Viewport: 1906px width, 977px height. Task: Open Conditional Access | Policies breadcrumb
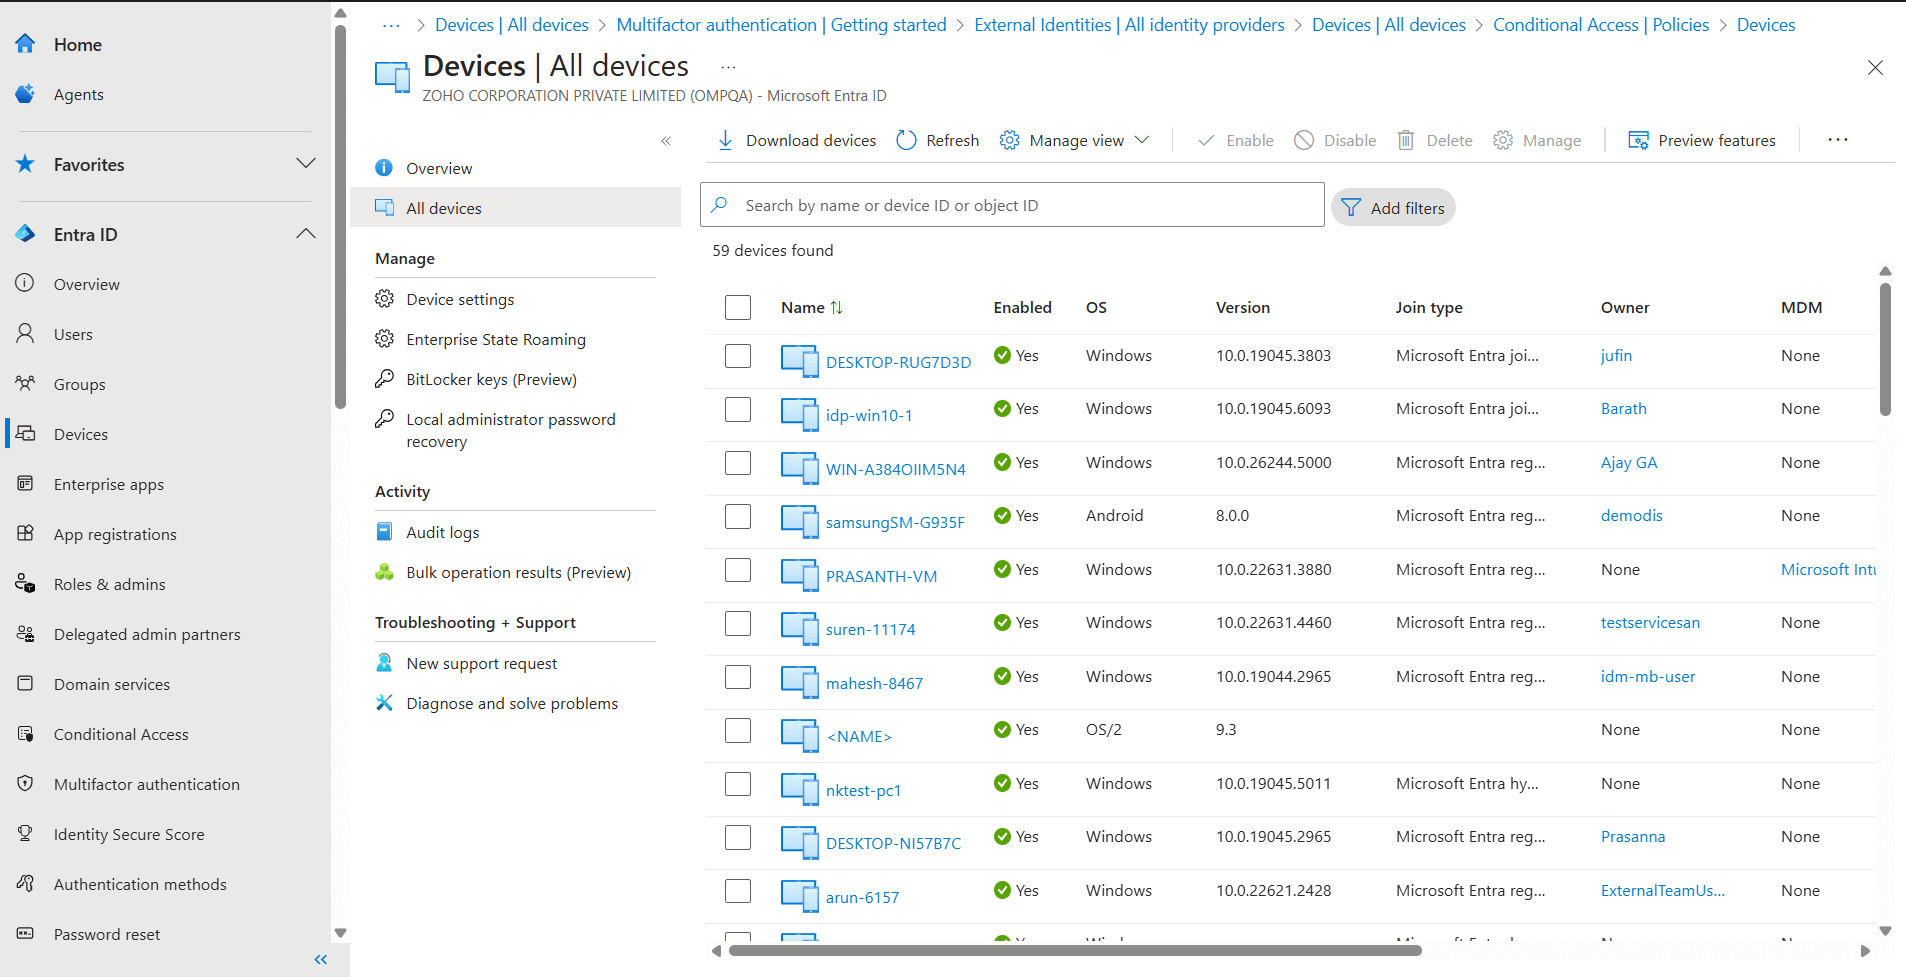(x=1599, y=24)
